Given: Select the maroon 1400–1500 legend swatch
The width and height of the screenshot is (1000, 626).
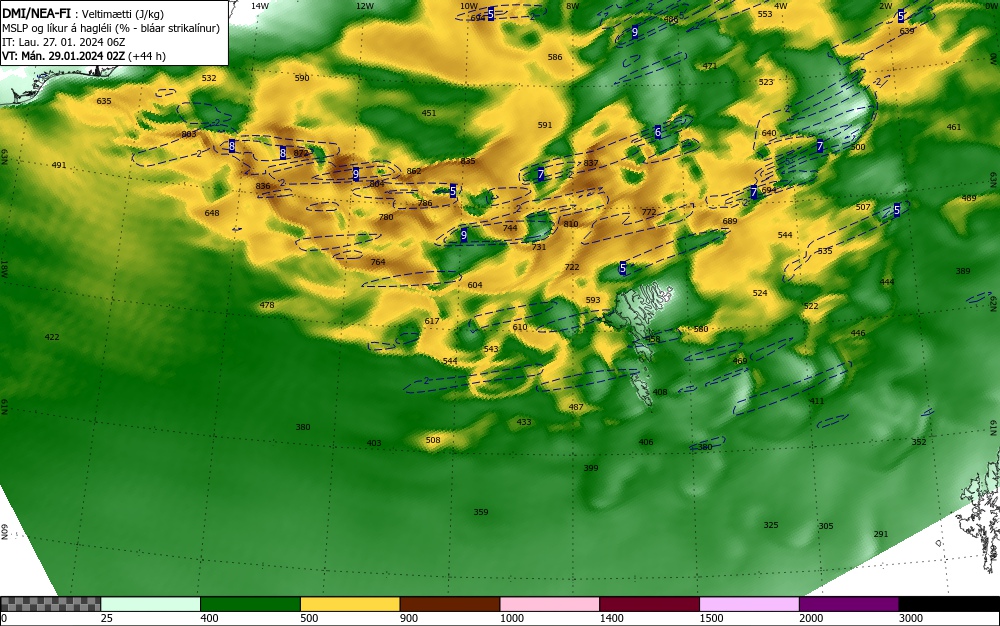Looking at the screenshot, I should (x=649, y=604).
